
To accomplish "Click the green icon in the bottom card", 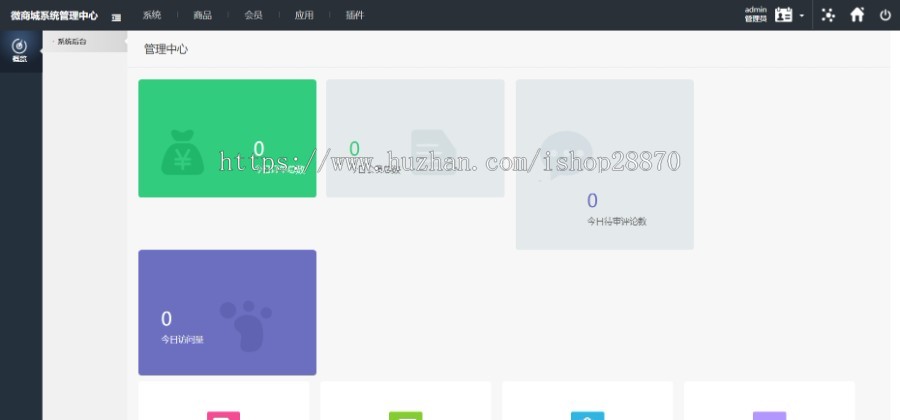I will pos(405,416).
